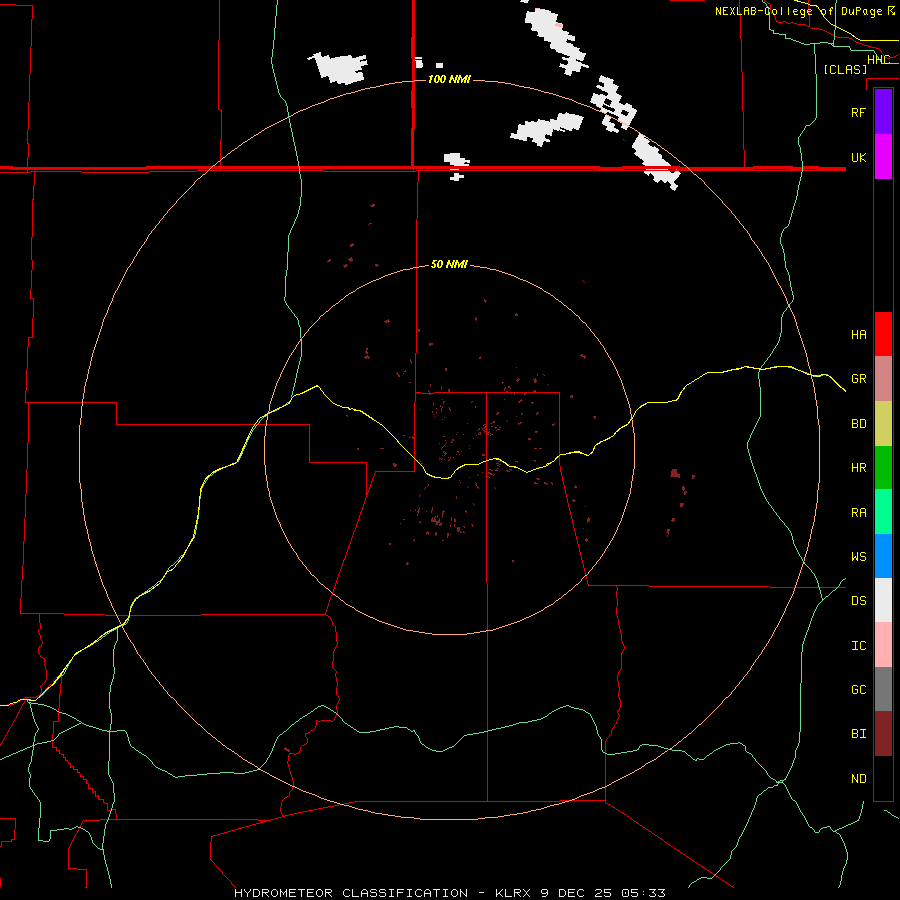Screen dimensions: 900x900
Task: Select the GR dusty-pink legend swatch
Action: pyautogui.click(x=883, y=379)
